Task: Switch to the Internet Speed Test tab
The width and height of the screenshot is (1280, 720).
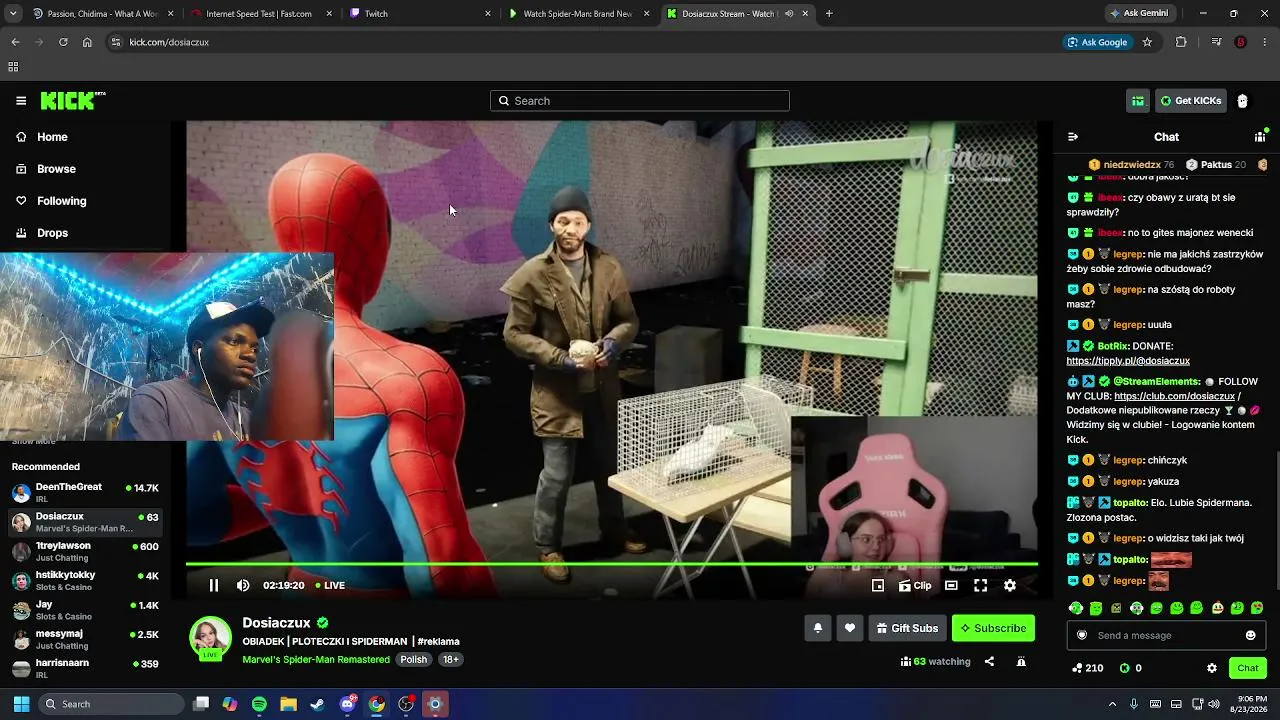Action: (259, 14)
